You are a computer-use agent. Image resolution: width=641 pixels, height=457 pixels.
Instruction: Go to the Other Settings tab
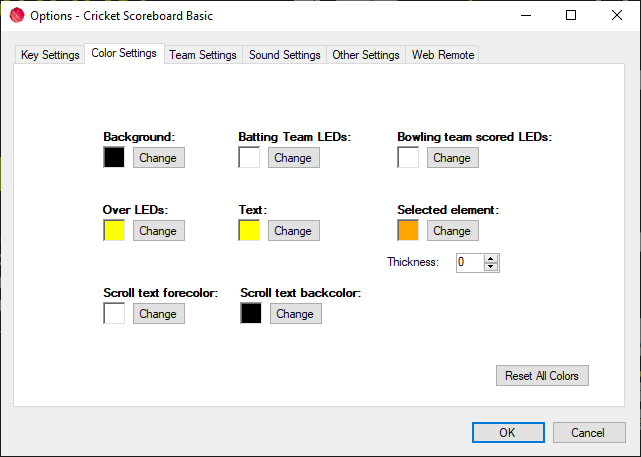[366, 55]
